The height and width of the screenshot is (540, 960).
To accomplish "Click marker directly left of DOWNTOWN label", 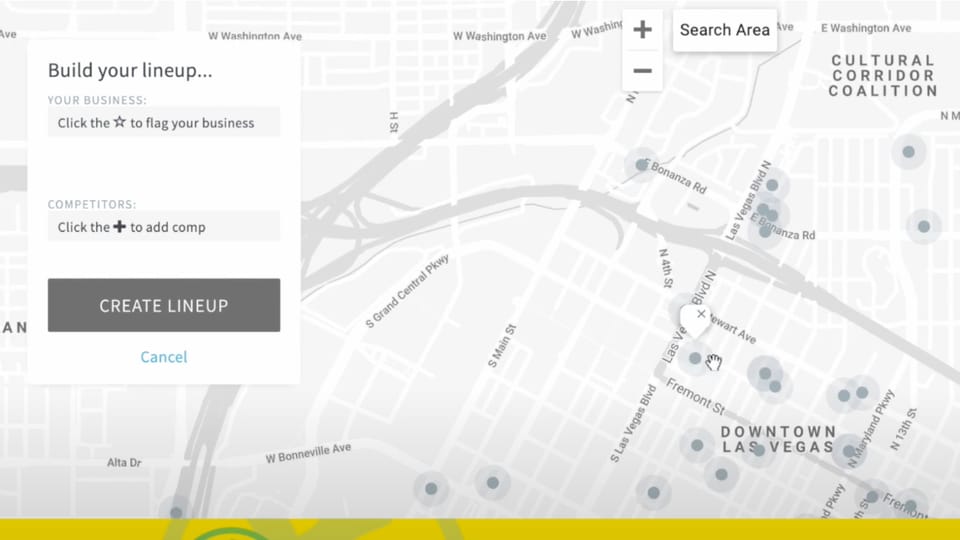I will click(697, 444).
